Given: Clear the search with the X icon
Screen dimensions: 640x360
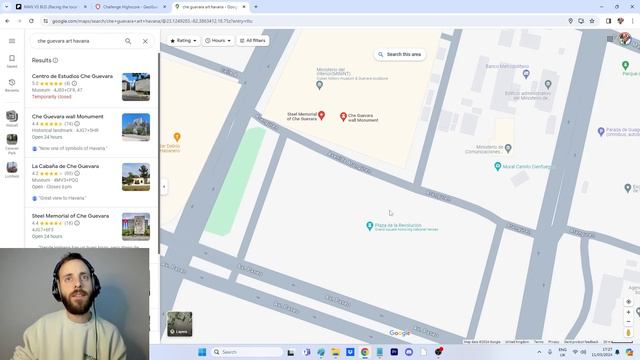Looking at the screenshot, I should click(145, 41).
